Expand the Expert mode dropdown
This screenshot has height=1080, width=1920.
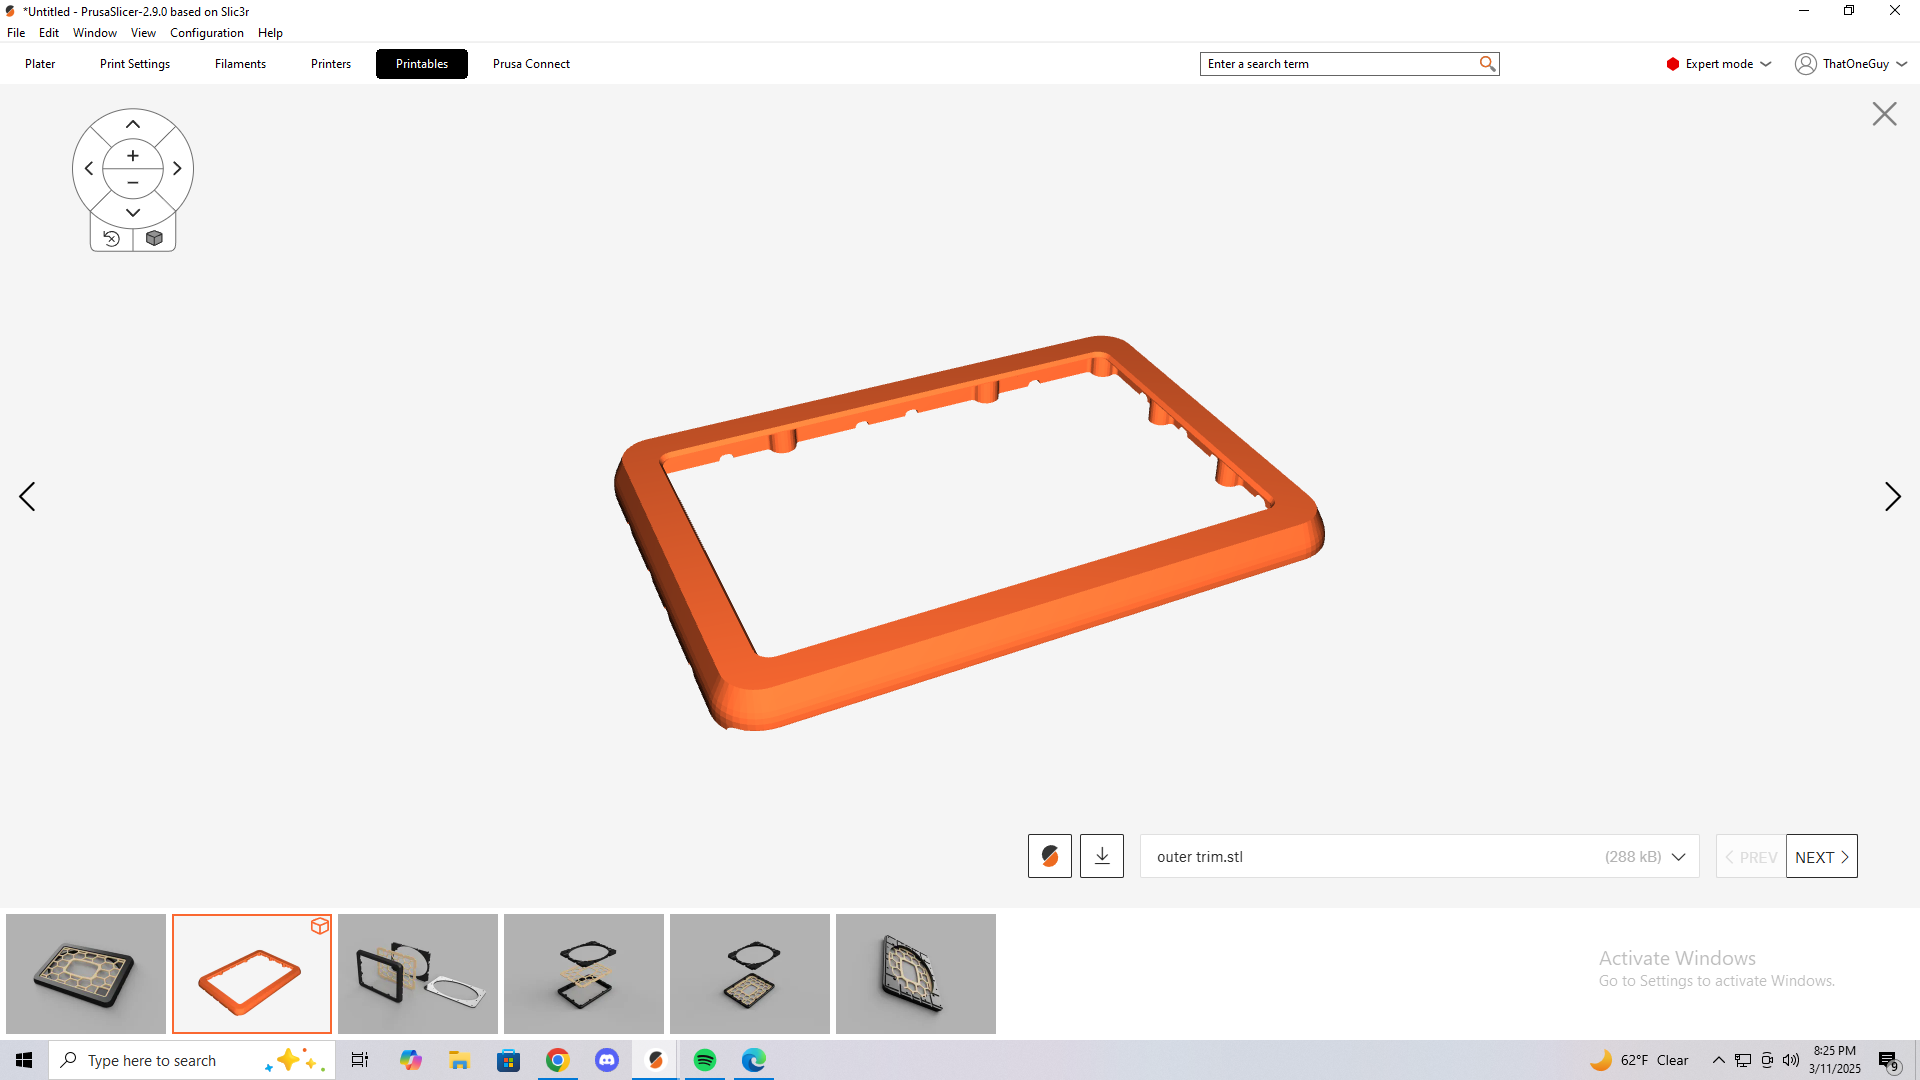pyautogui.click(x=1719, y=64)
